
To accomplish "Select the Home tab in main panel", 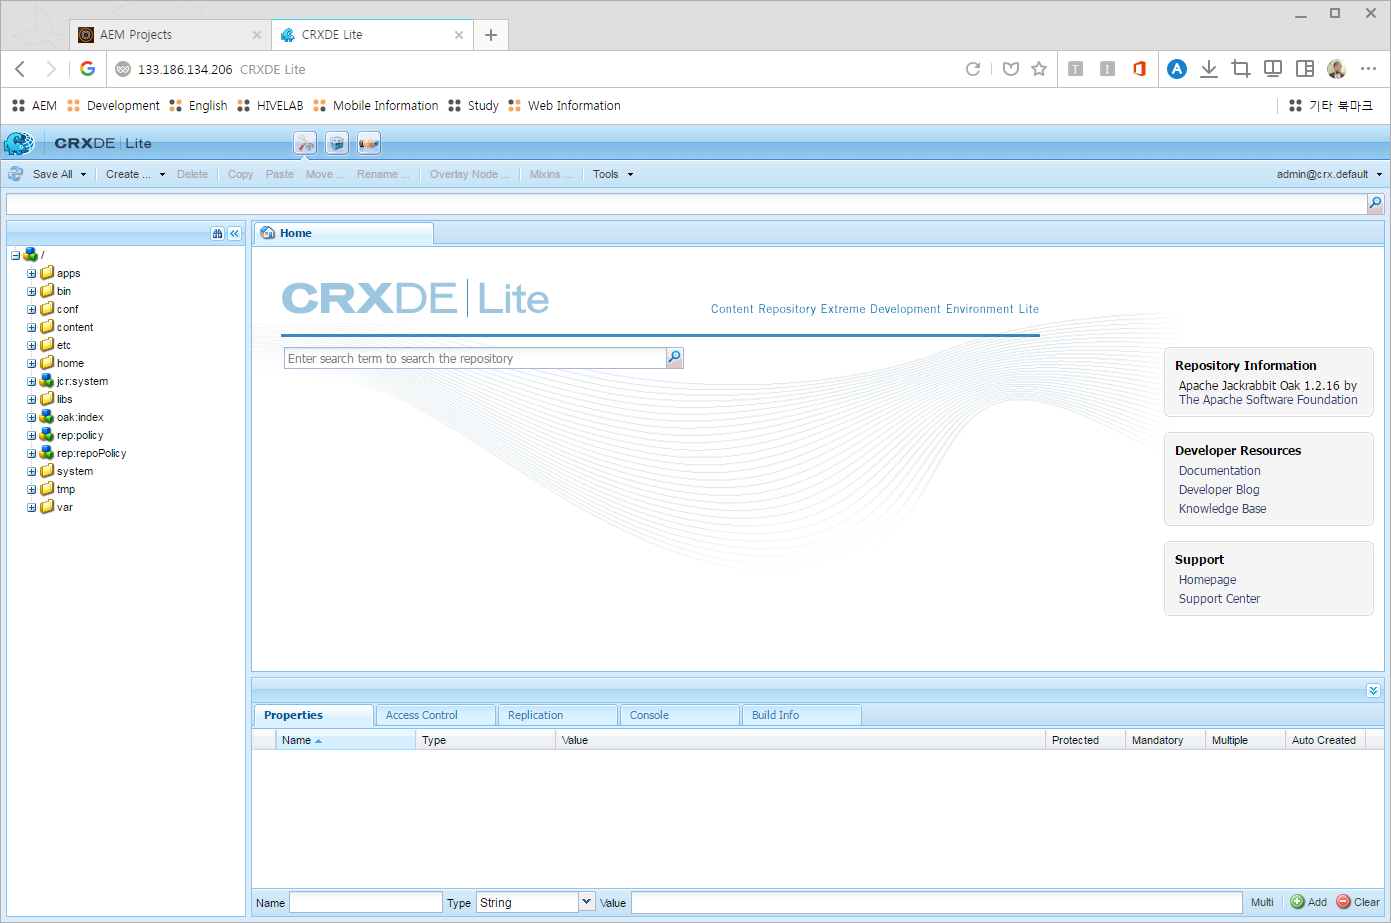I will [x=343, y=233].
